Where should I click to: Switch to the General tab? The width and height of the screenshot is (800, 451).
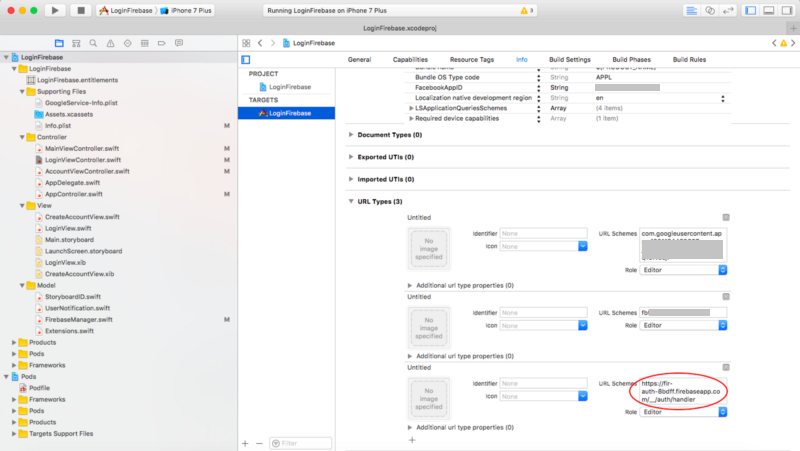(359, 60)
